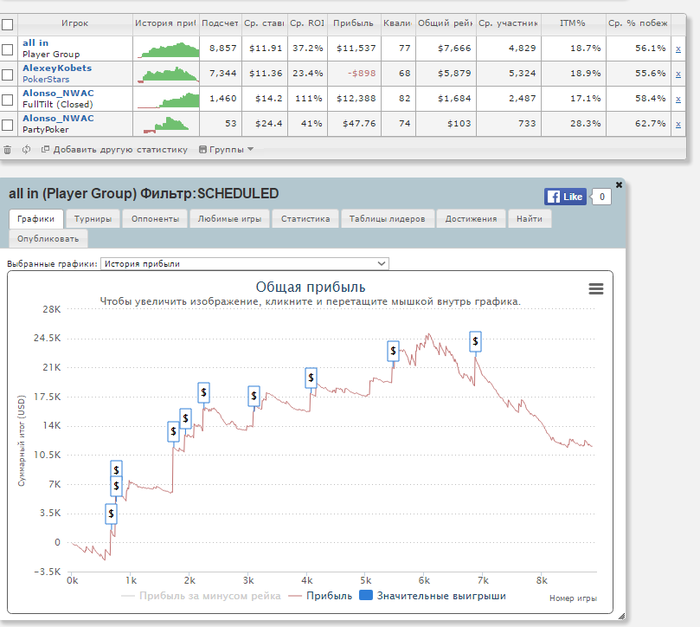Remove the all in row with its x
700x627 pixels.
coord(678,49)
